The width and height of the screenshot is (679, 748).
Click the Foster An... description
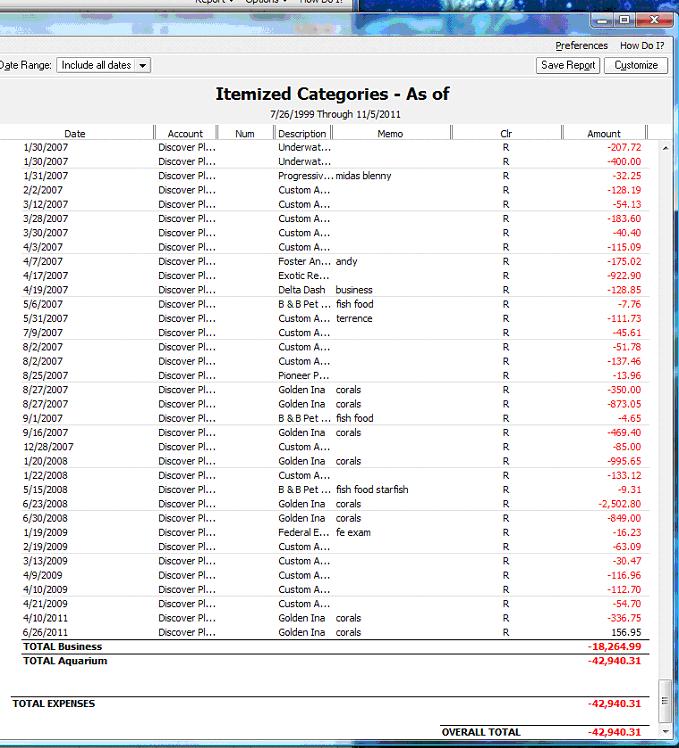(304, 261)
